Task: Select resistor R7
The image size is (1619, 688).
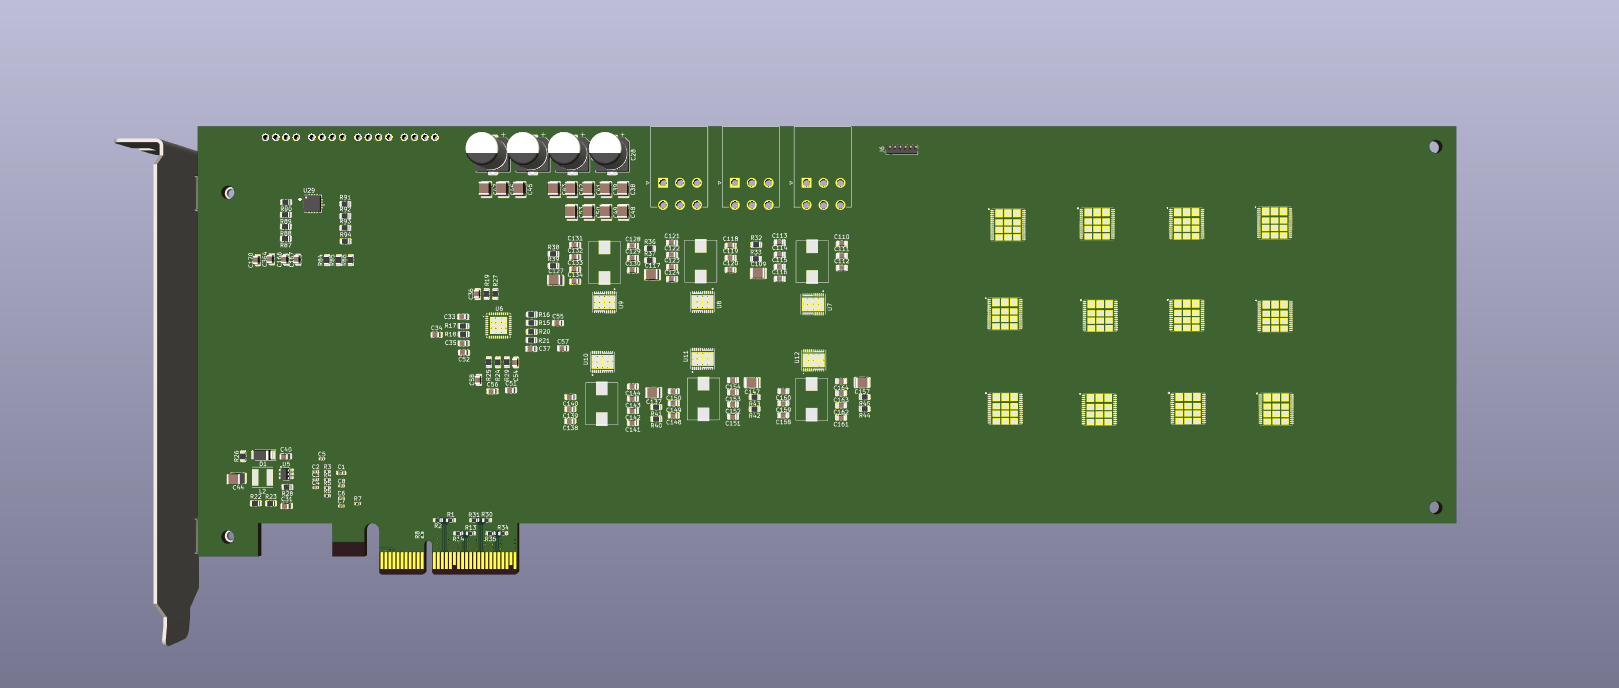Action: (357, 504)
